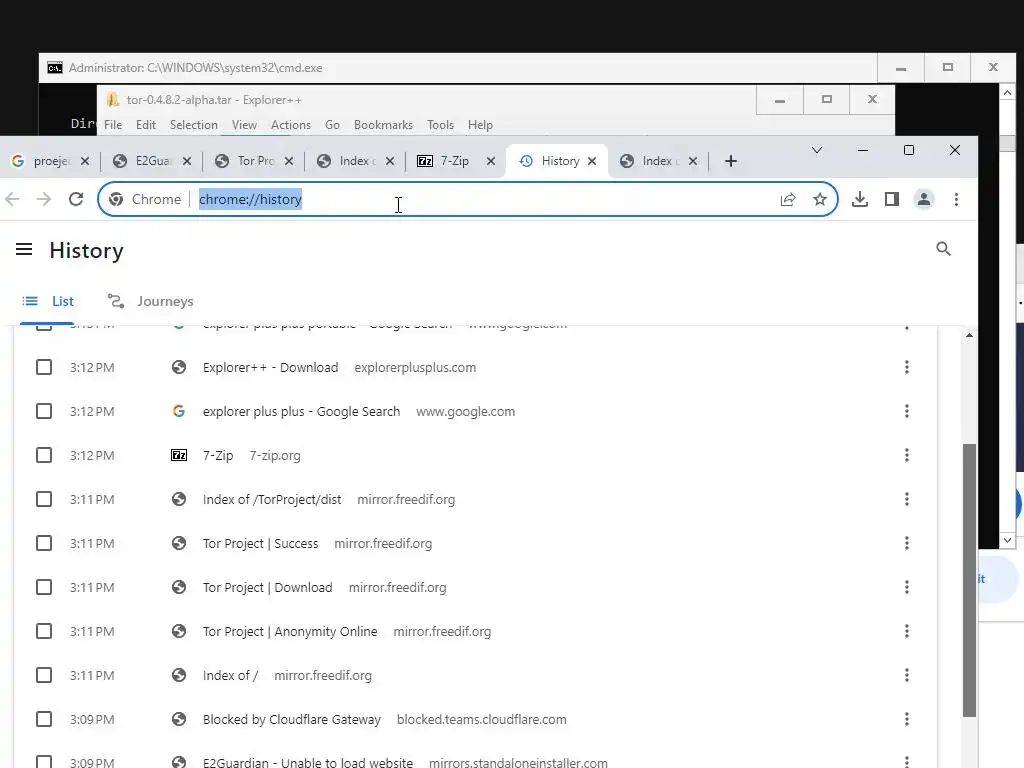This screenshot has height=768, width=1024.
Task: Reload the Chrome history page
Action: [76, 199]
